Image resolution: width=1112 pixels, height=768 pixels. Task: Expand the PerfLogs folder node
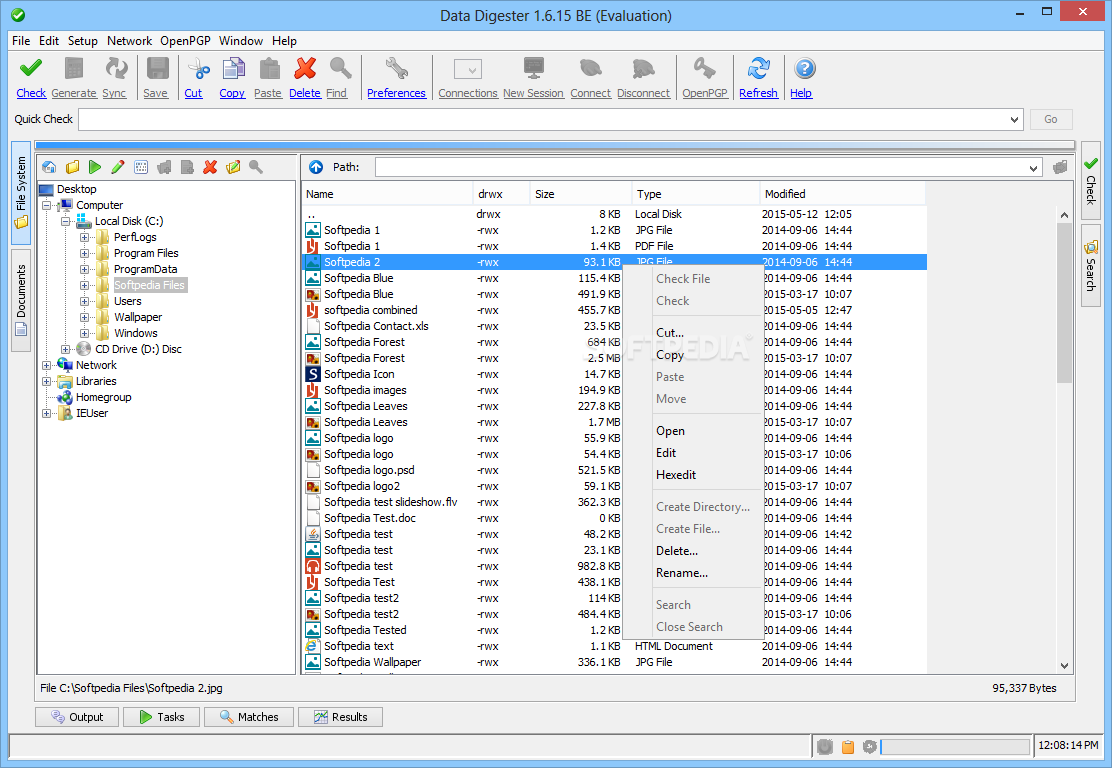click(x=84, y=238)
